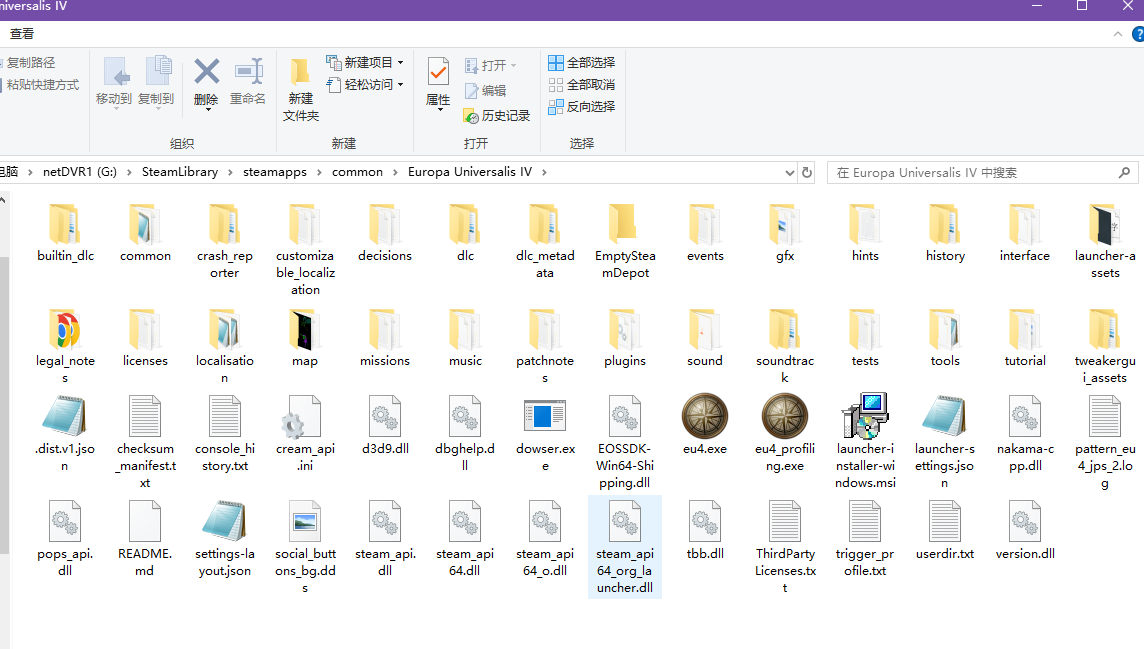Screen dimensions: 1144x649
Task: Refresh the current folder view
Action: 808,172
